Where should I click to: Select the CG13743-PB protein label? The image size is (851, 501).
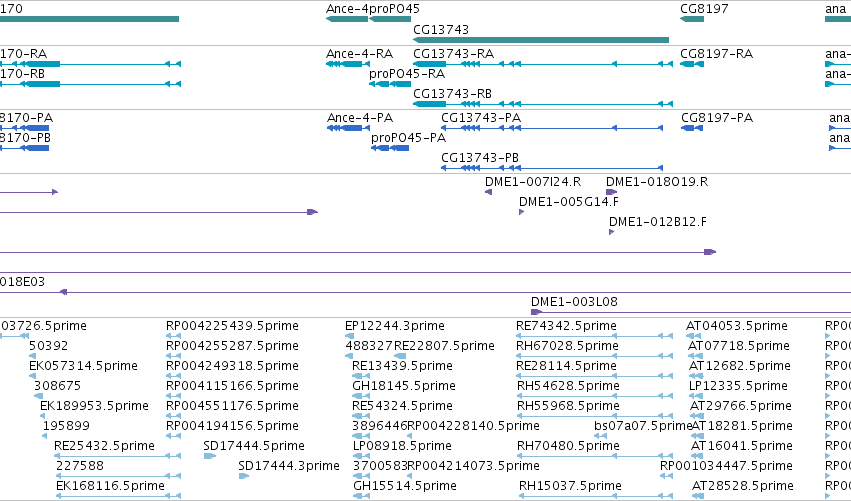click(480, 158)
